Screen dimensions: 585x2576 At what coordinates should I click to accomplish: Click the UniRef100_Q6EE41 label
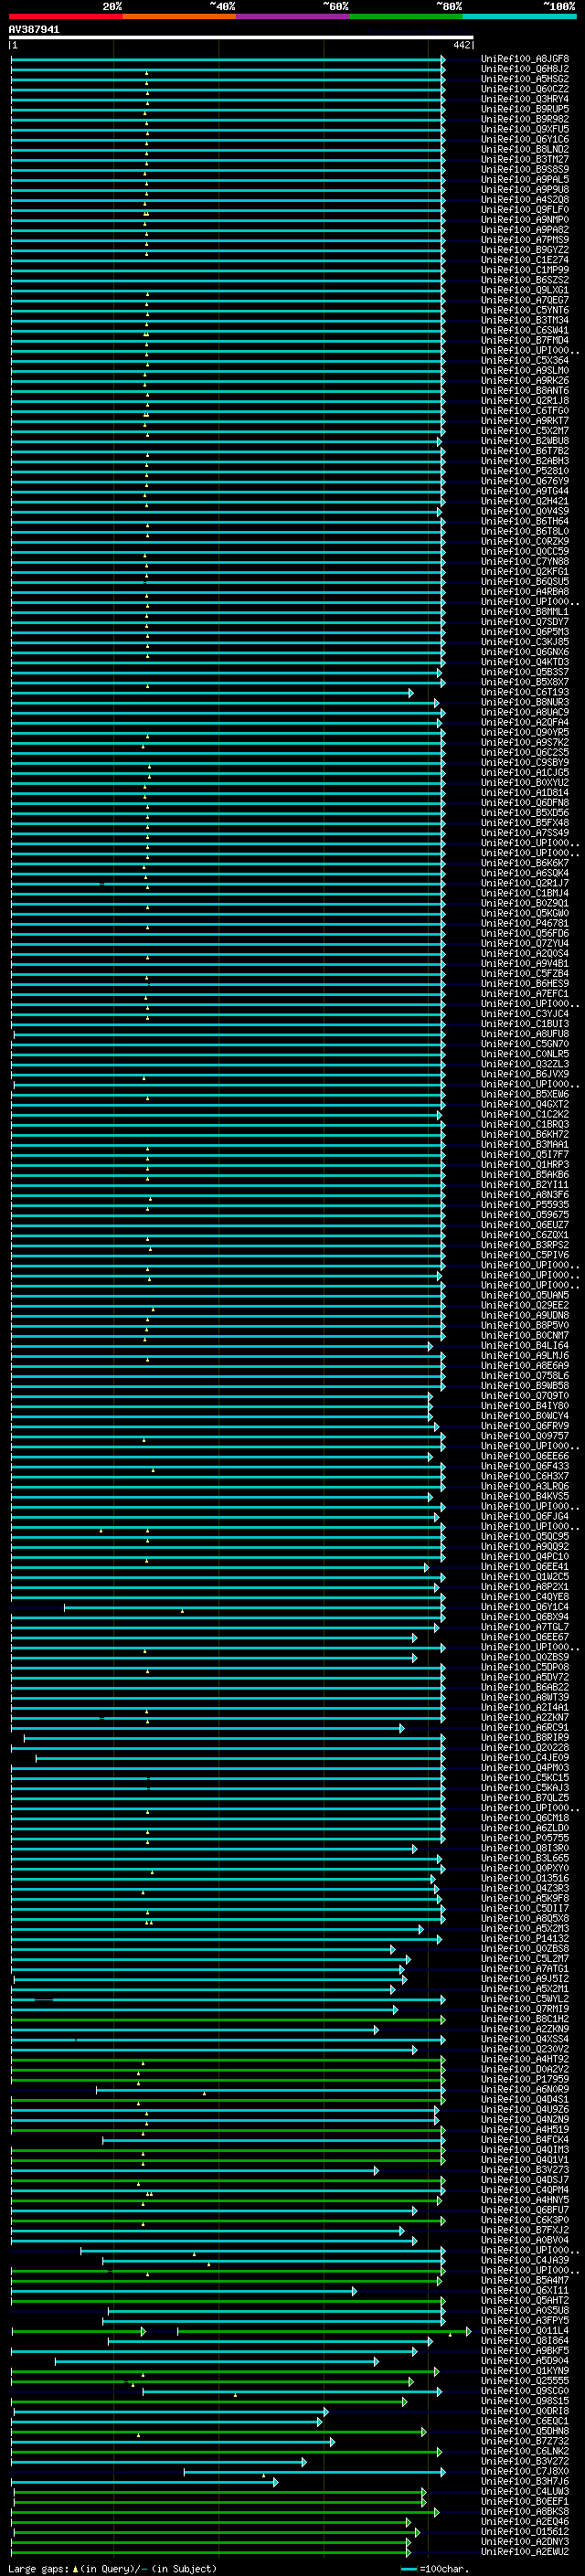[525, 1566]
